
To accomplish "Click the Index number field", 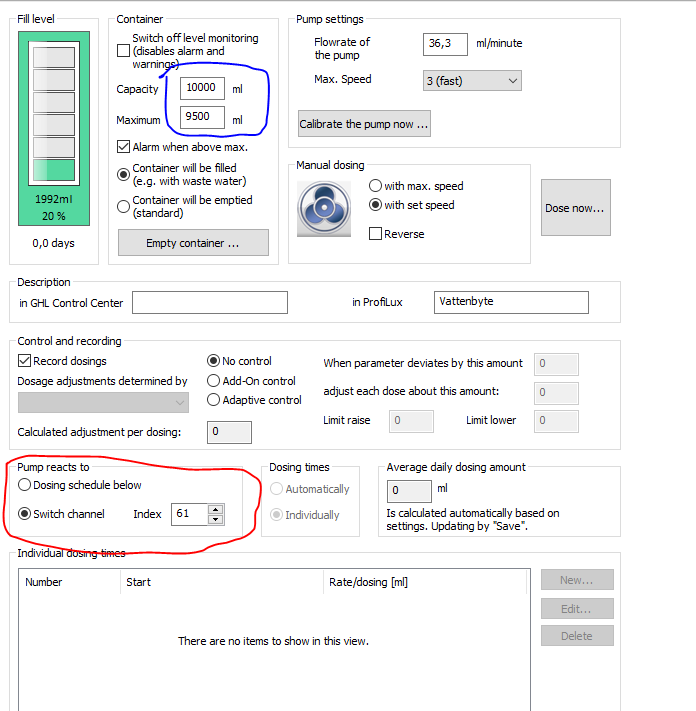I will (190, 514).
